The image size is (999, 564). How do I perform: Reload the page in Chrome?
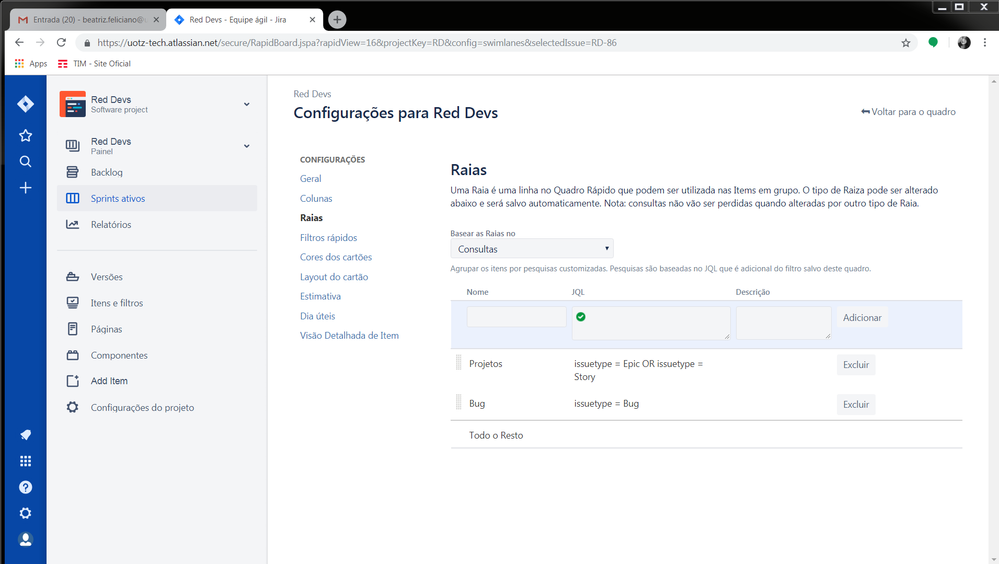click(61, 43)
